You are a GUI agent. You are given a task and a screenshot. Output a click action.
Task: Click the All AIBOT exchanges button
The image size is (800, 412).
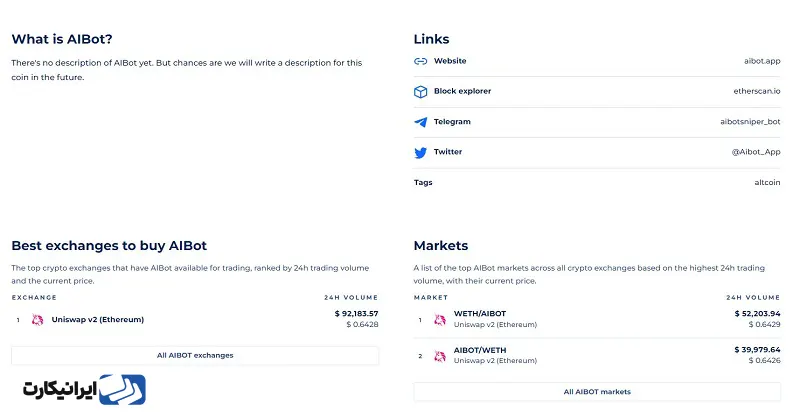195,355
